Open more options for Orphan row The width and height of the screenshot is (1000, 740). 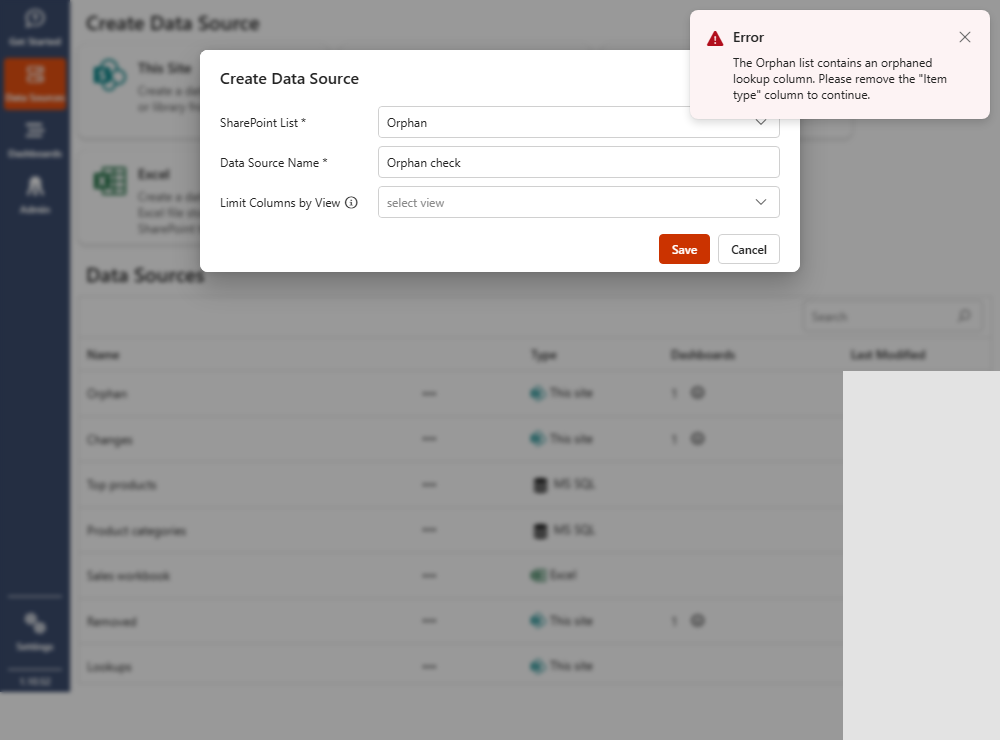pos(429,394)
